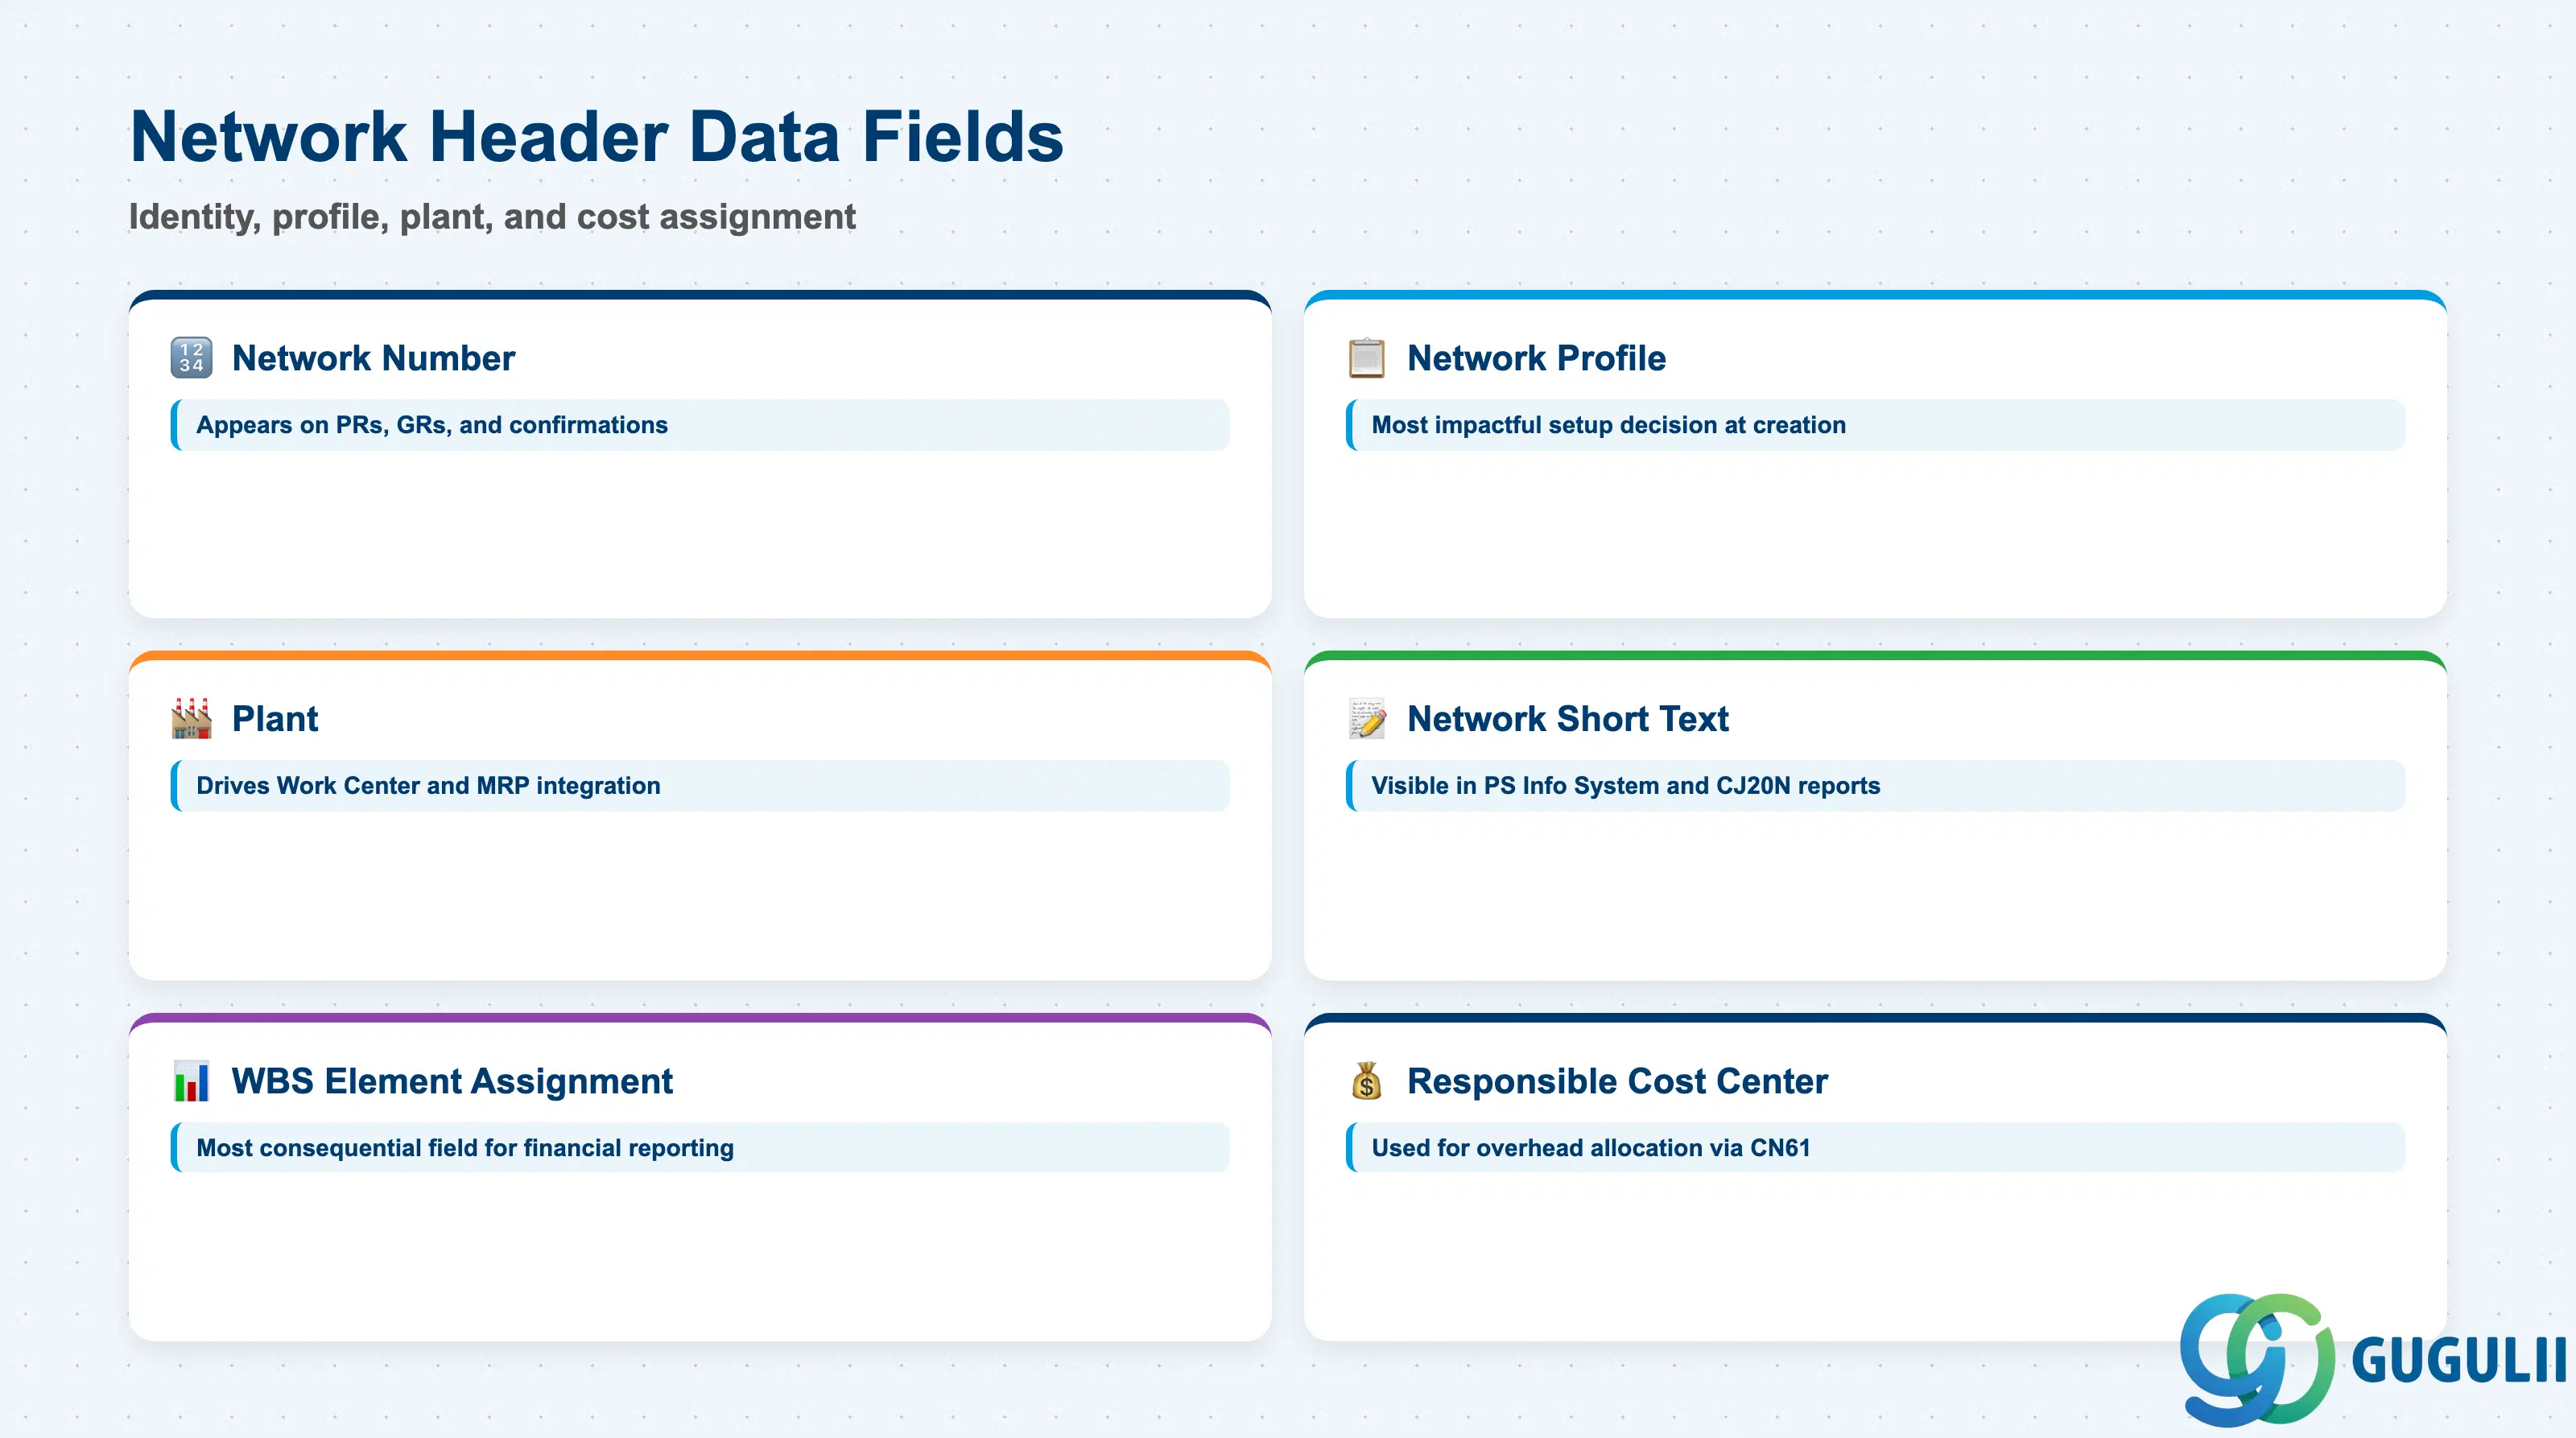Click the memo pencil icon by Network Short Text
The width and height of the screenshot is (2576, 1438).
(1366, 719)
